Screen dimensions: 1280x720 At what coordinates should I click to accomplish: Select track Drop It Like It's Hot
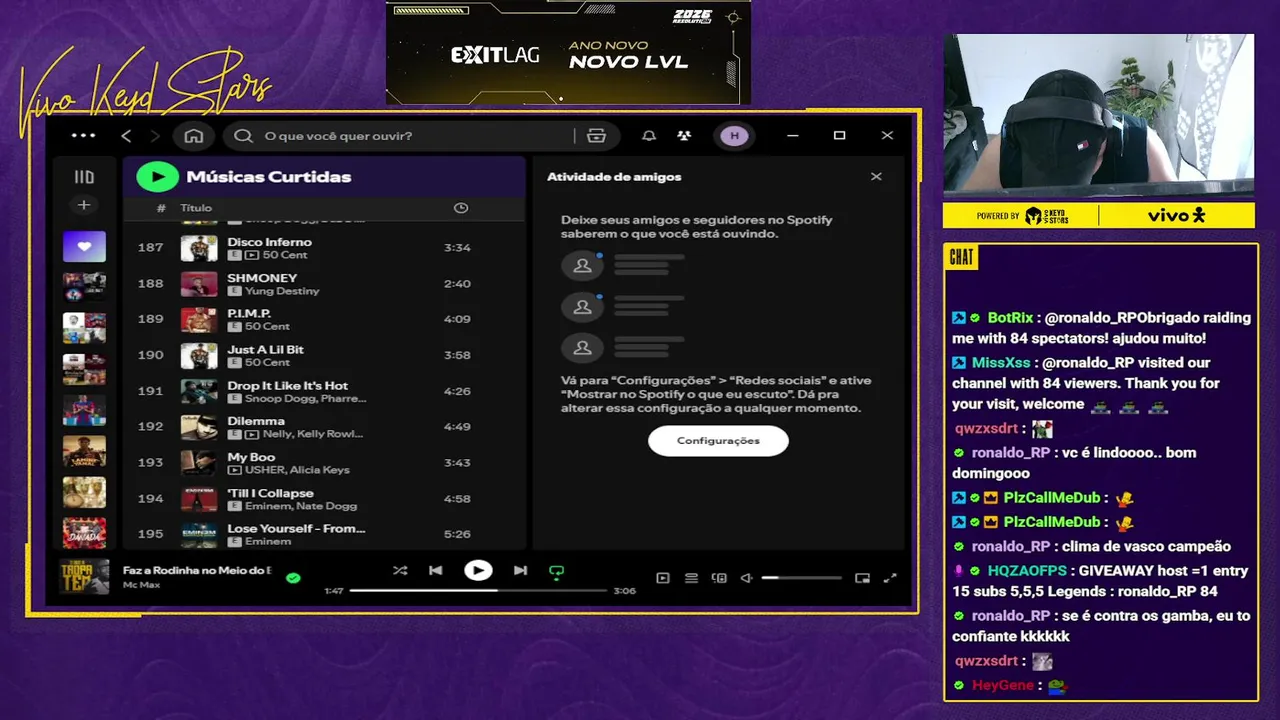click(x=325, y=392)
